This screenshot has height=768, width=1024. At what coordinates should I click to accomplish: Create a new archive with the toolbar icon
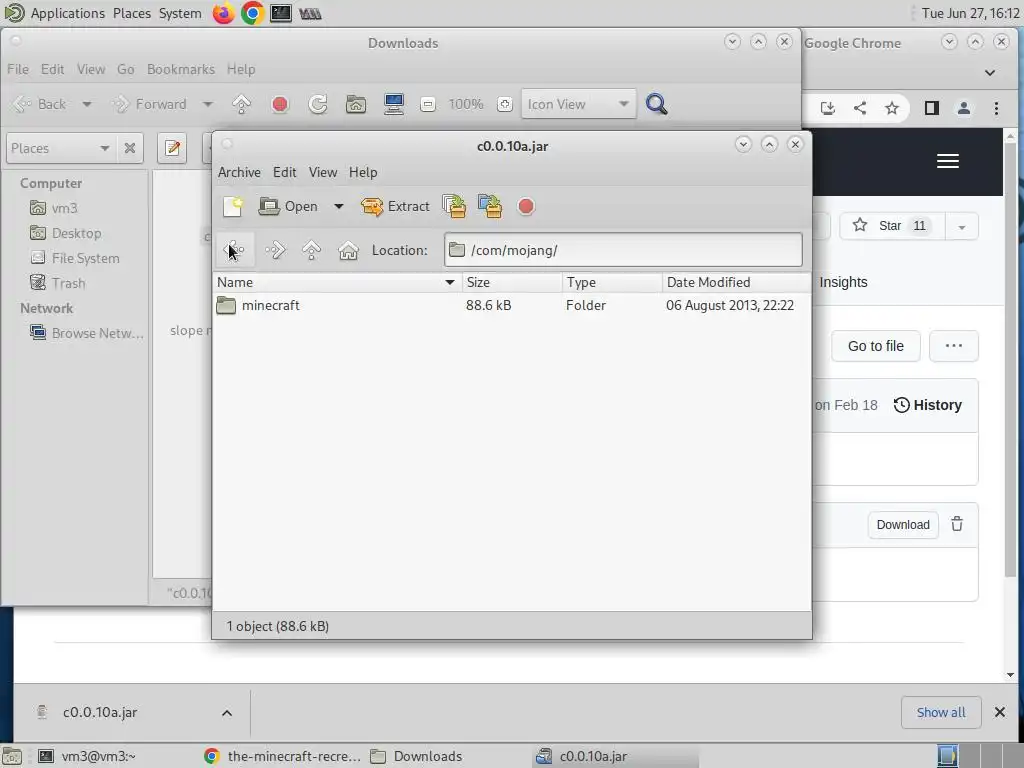pyautogui.click(x=232, y=206)
